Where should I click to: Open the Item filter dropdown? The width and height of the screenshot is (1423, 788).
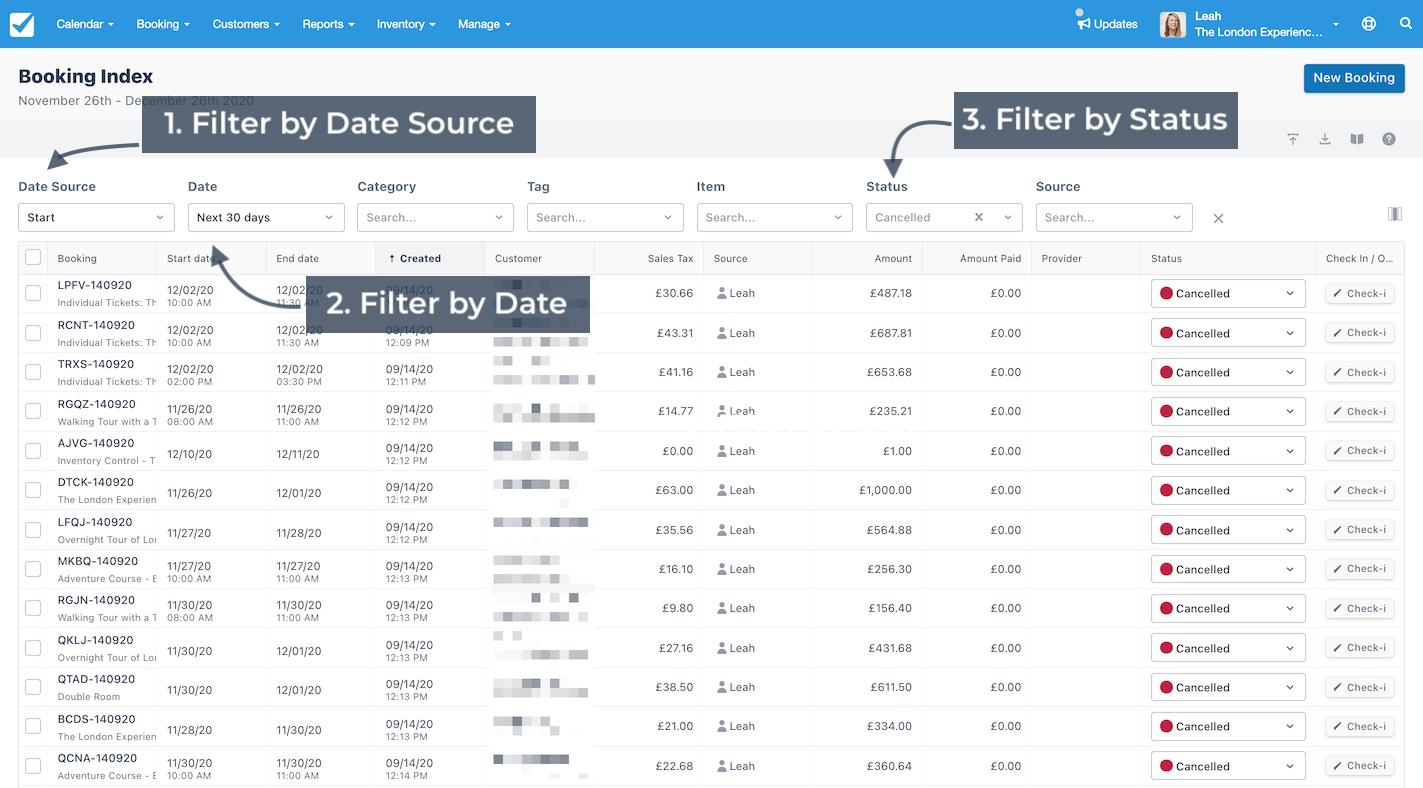tap(774, 217)
